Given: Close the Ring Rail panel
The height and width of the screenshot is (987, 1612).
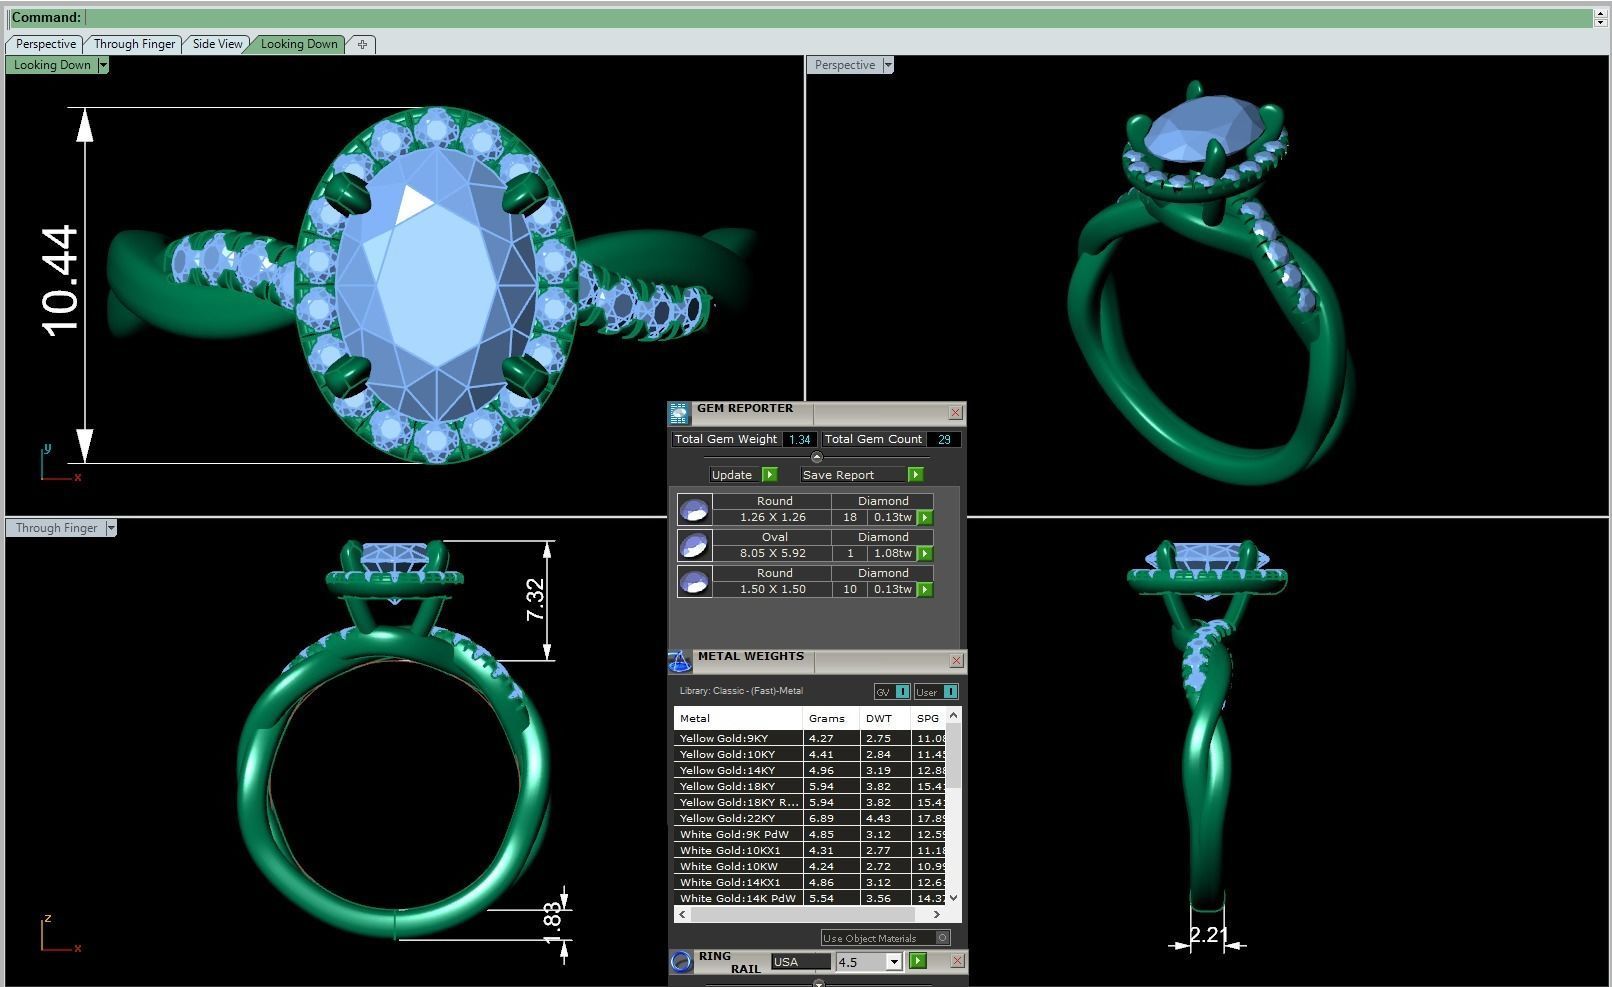Looking at the screenshot, I should 956,960.
